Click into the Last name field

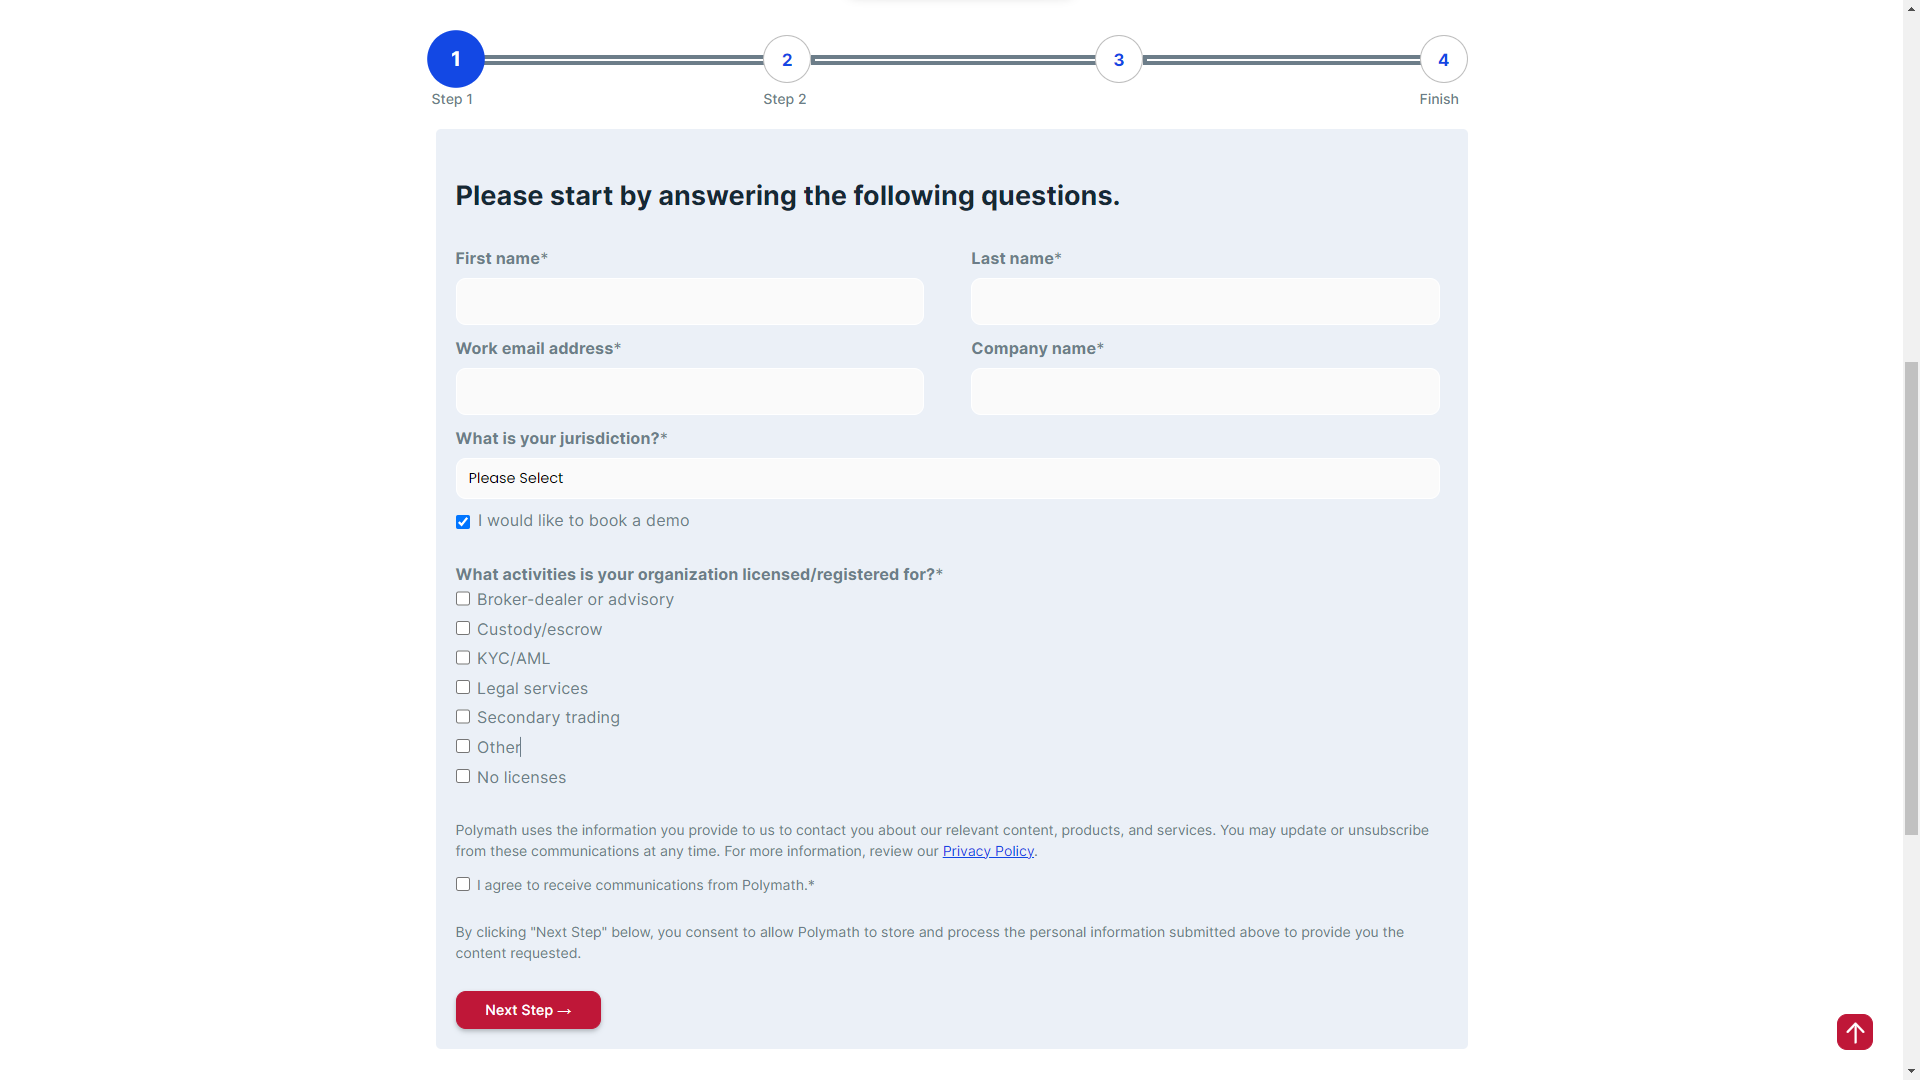(x=1205, y=302)
